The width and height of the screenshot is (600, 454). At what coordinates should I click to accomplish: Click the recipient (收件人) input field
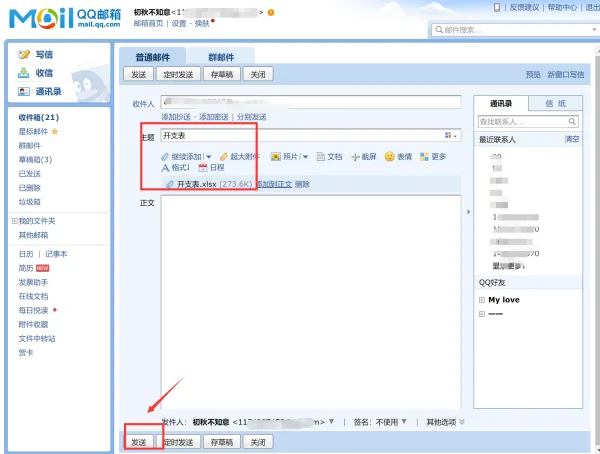tap(311, 102)
